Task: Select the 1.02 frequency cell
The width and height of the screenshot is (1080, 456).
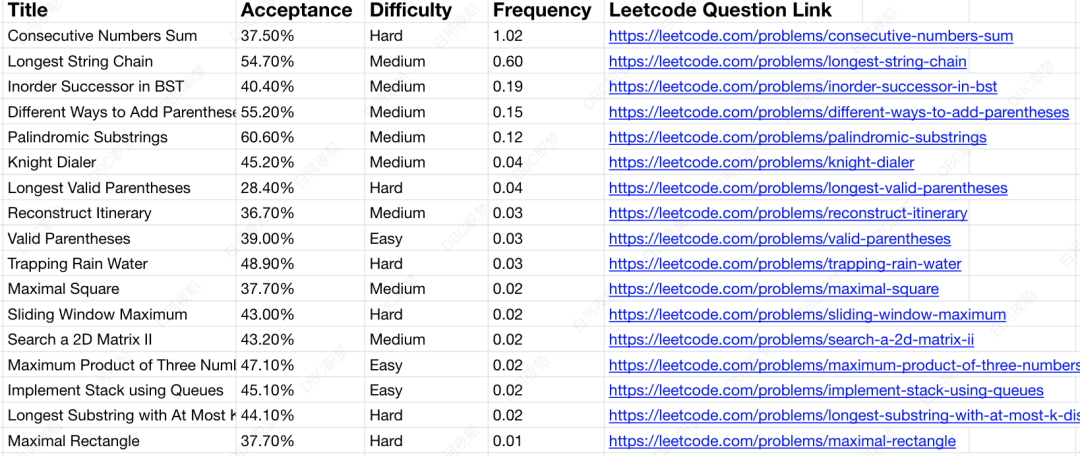Action: pos(546,36)
